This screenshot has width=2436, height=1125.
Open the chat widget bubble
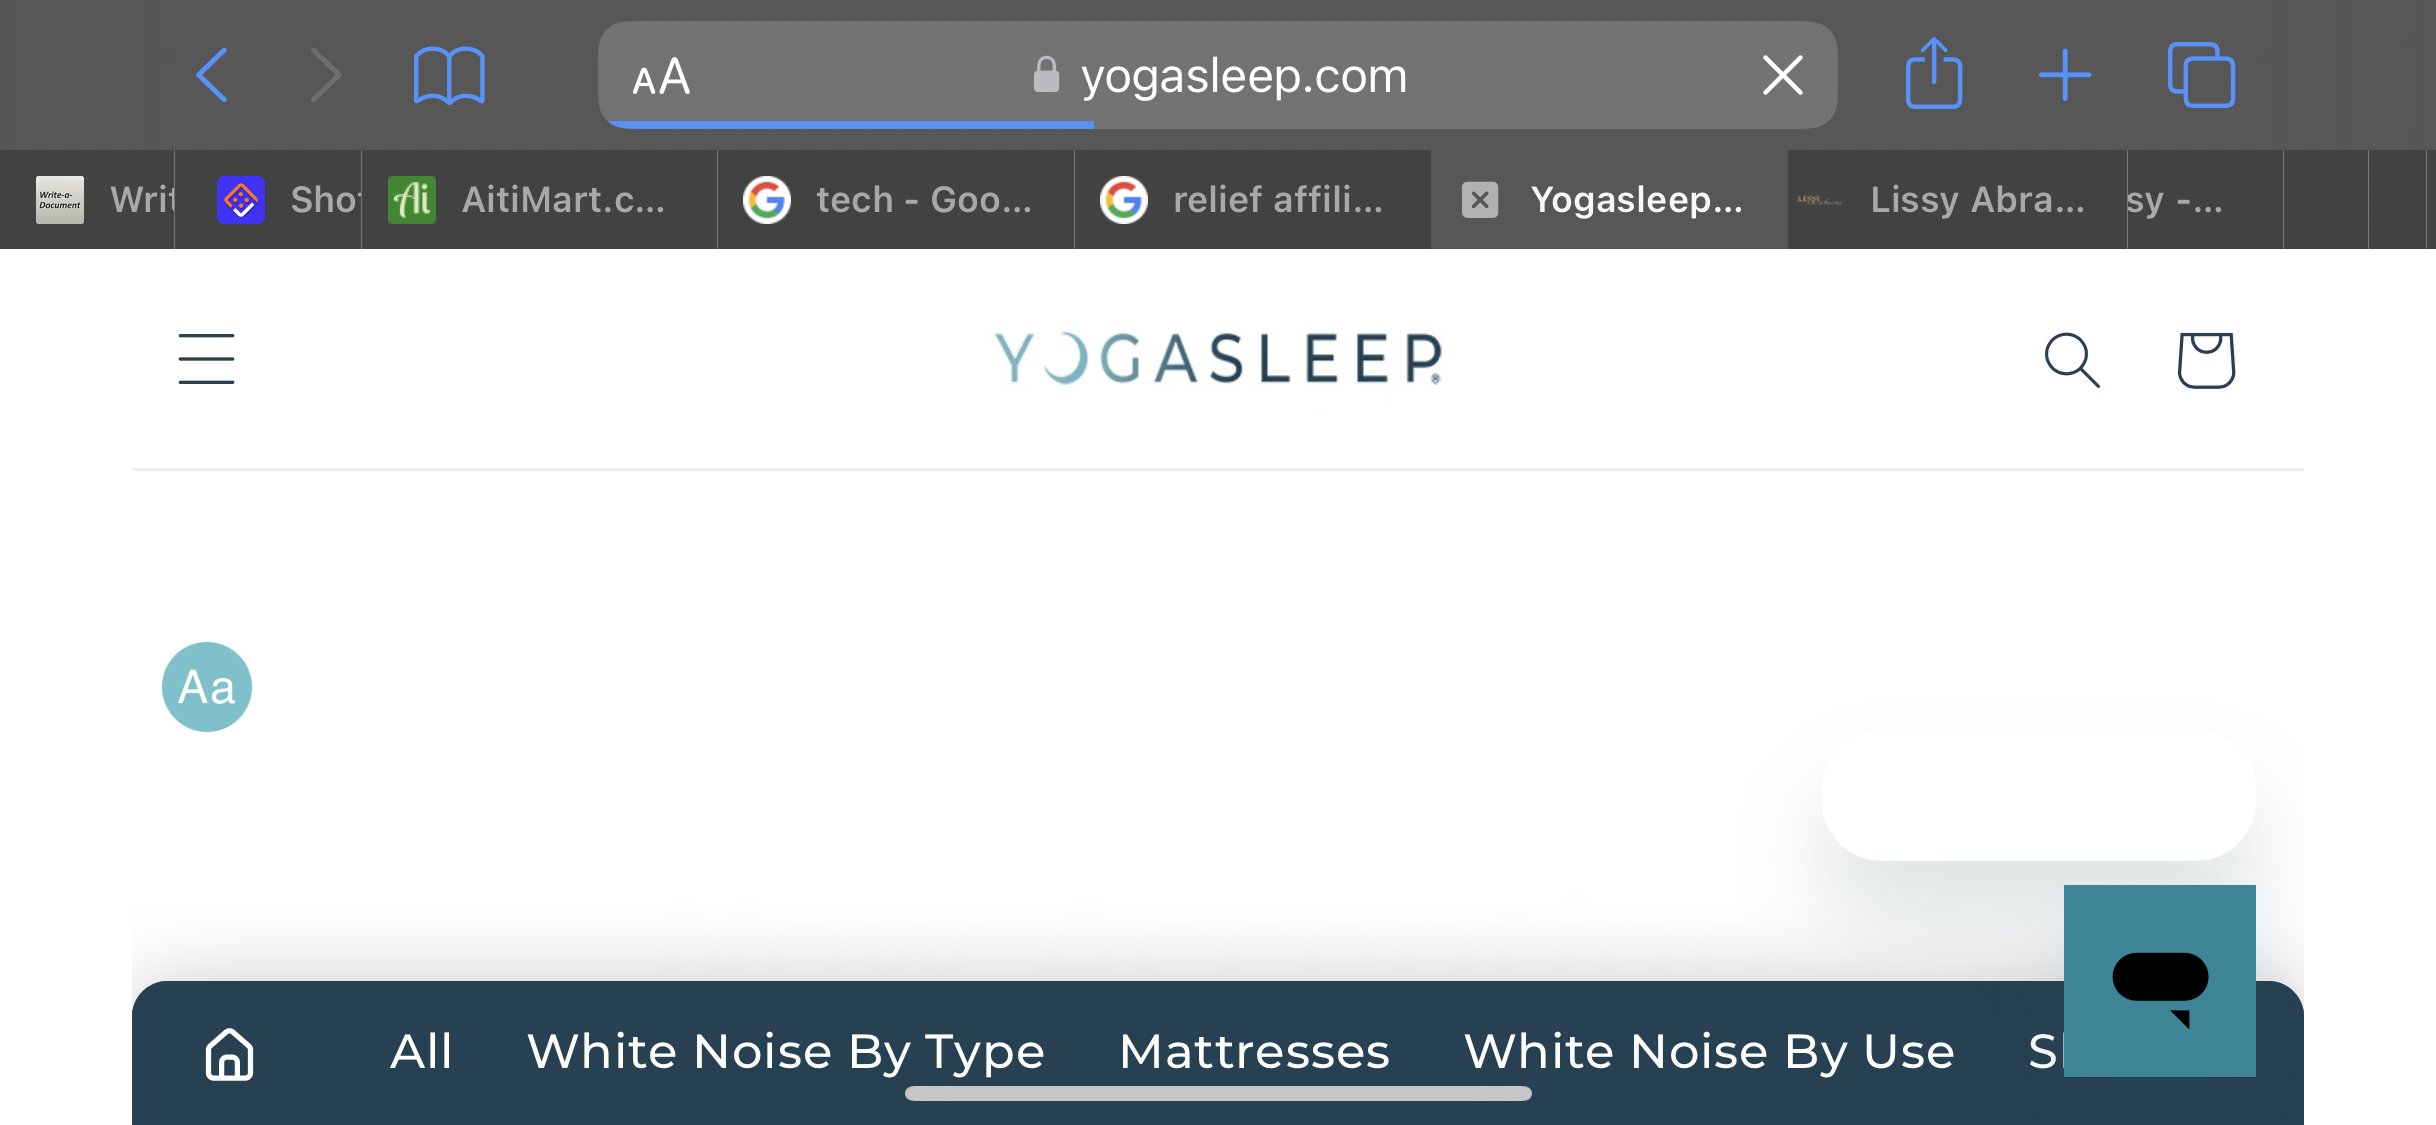tap(2159, 980)
